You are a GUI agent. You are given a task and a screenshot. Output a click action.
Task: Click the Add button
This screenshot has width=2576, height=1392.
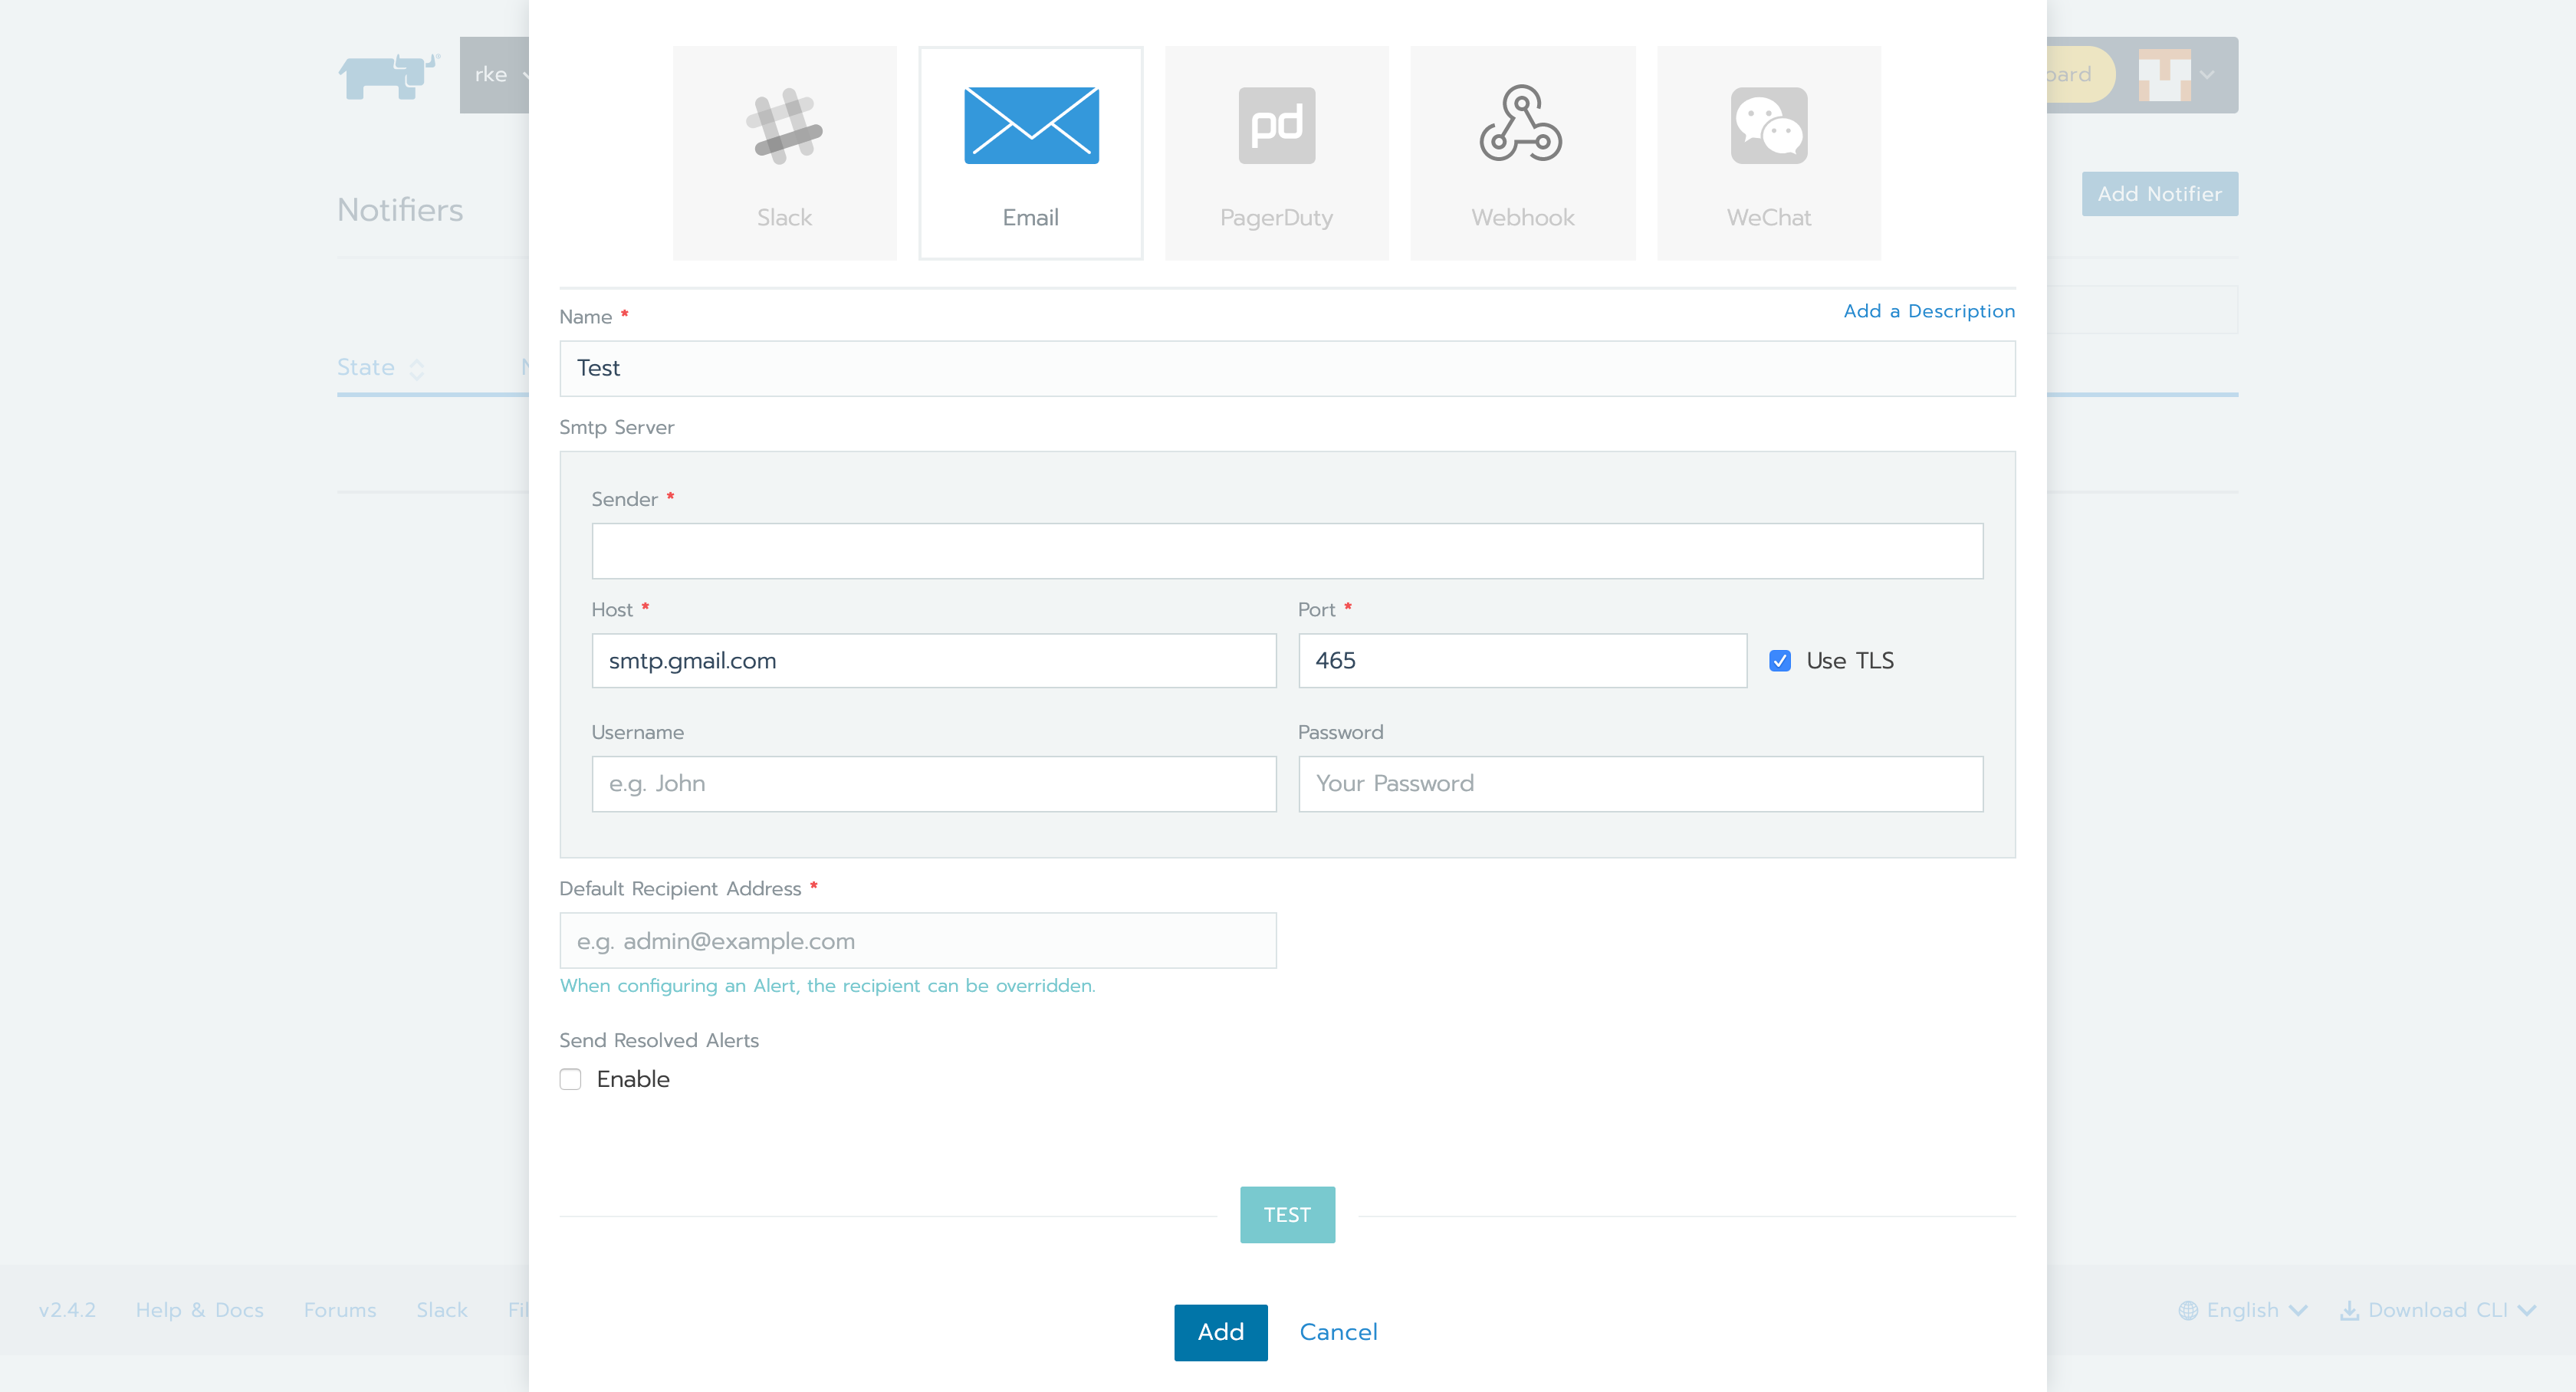(x=1220, y=1332)
